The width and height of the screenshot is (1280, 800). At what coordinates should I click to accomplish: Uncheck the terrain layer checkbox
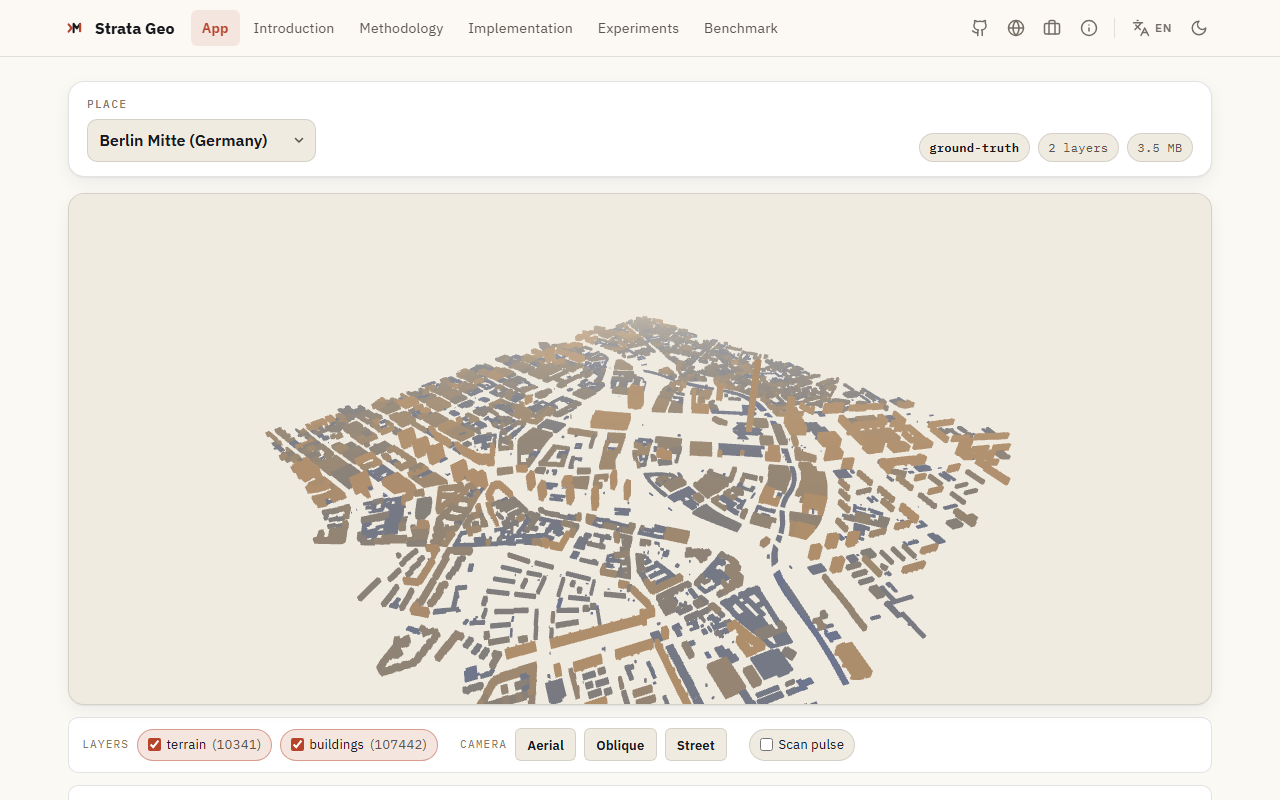click(x=155, y=745)
